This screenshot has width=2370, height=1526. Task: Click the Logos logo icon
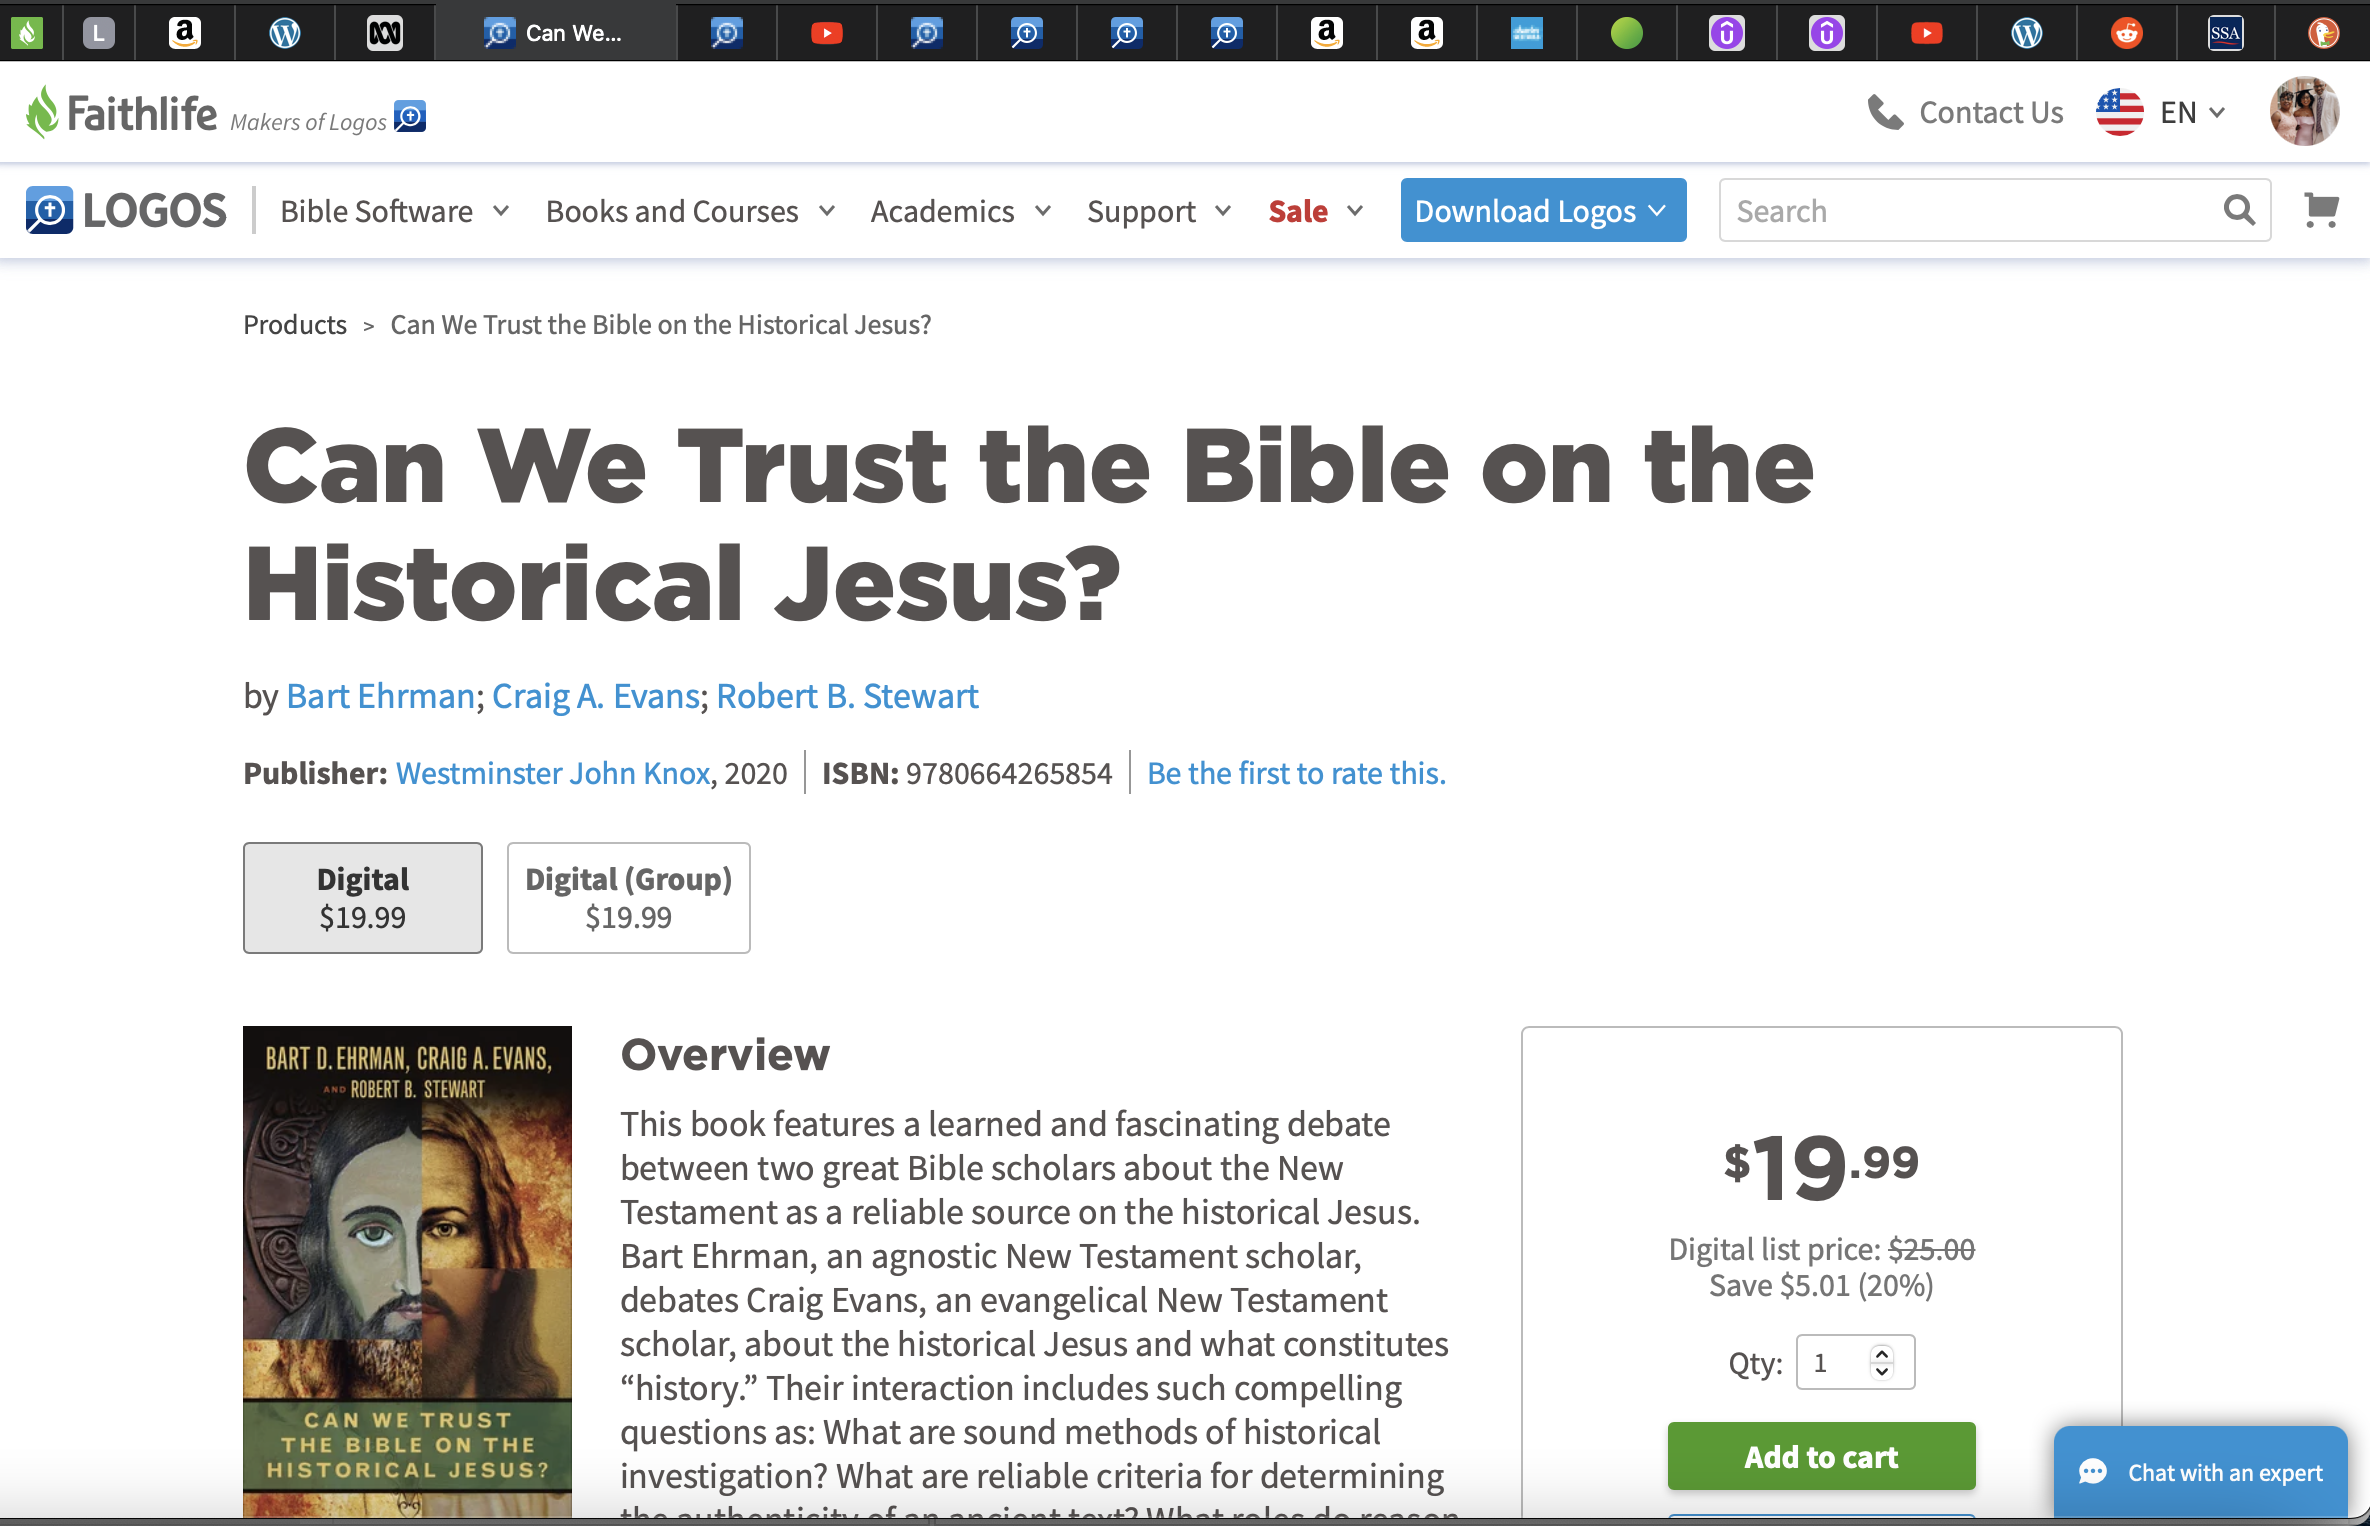point(49,210)
